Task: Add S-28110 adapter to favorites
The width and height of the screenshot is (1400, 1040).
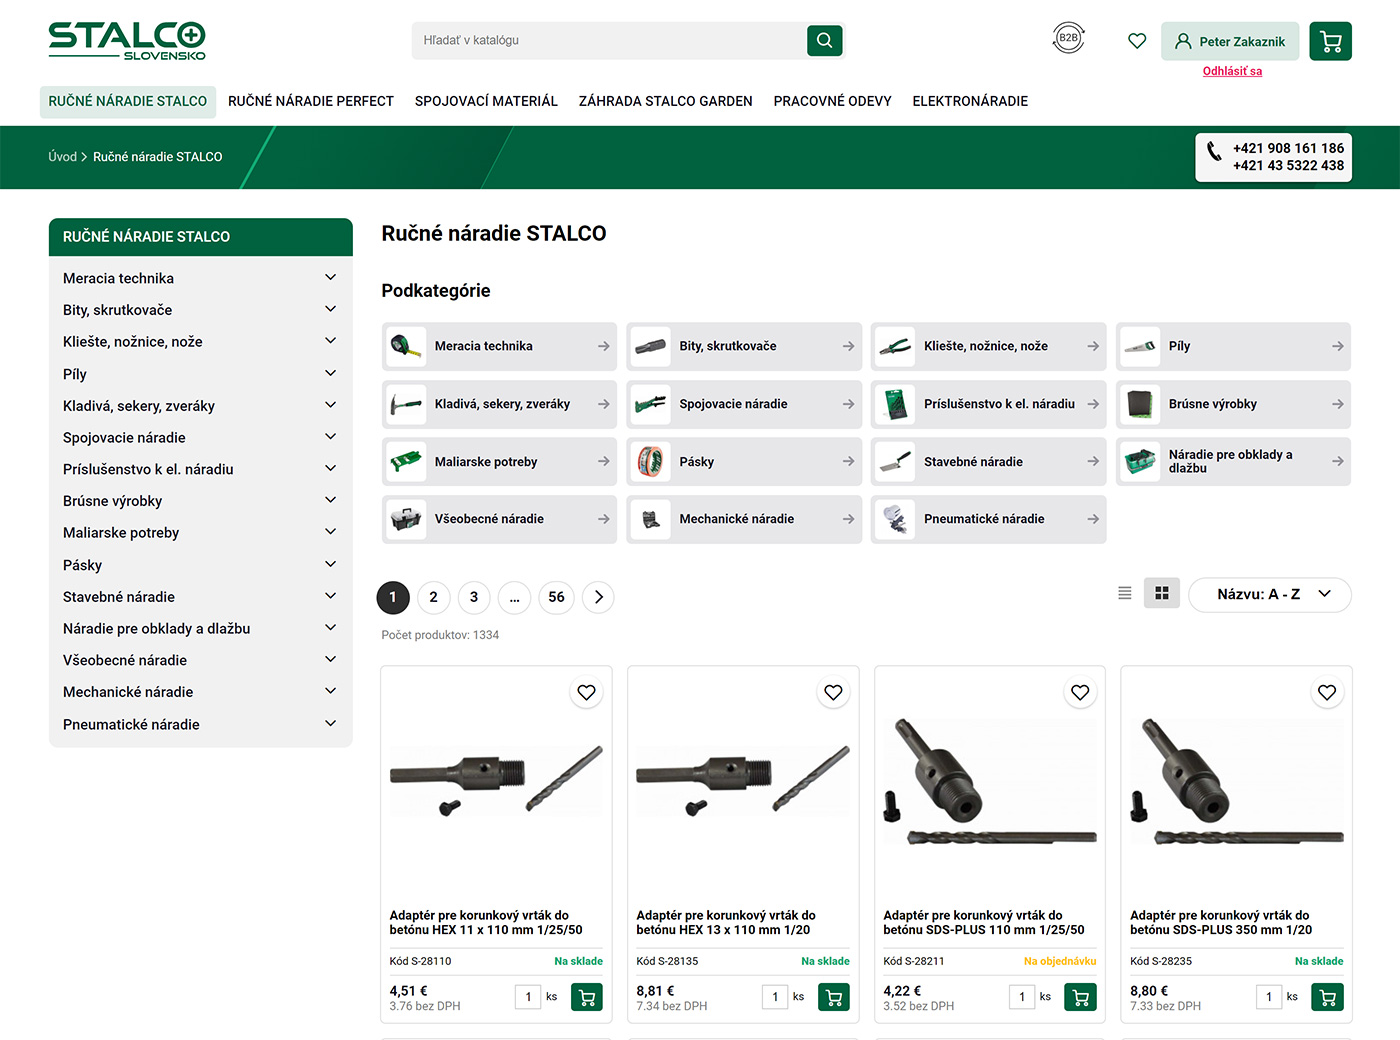Action: coord(586,692)
